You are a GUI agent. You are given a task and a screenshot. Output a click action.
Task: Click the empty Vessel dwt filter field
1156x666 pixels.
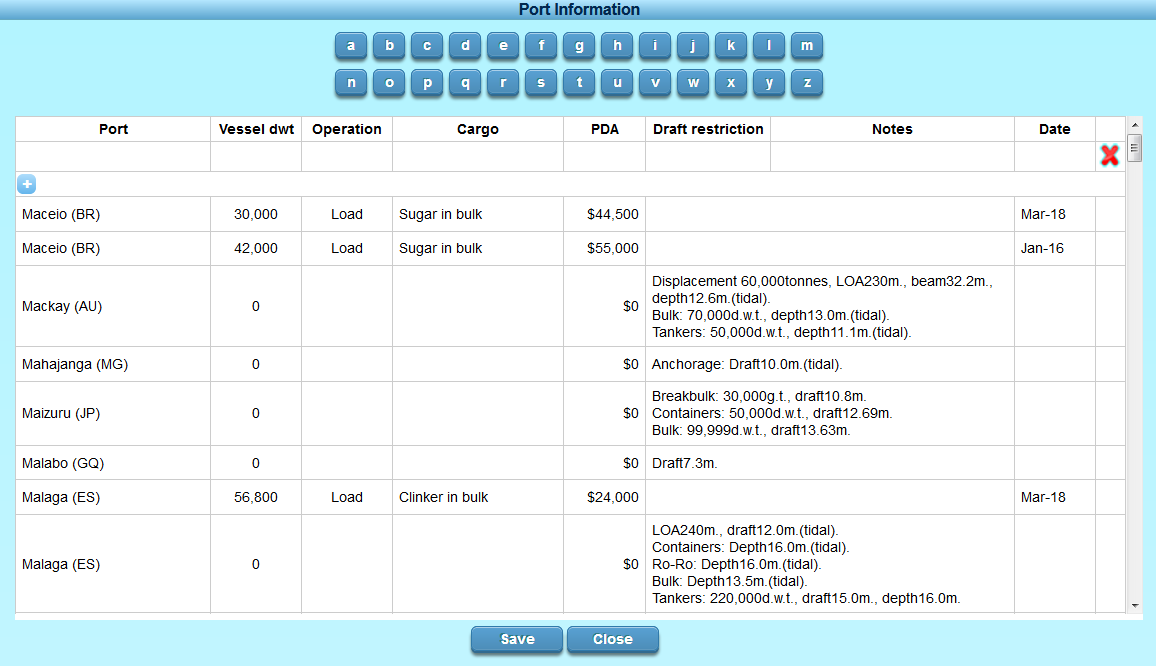256,156
